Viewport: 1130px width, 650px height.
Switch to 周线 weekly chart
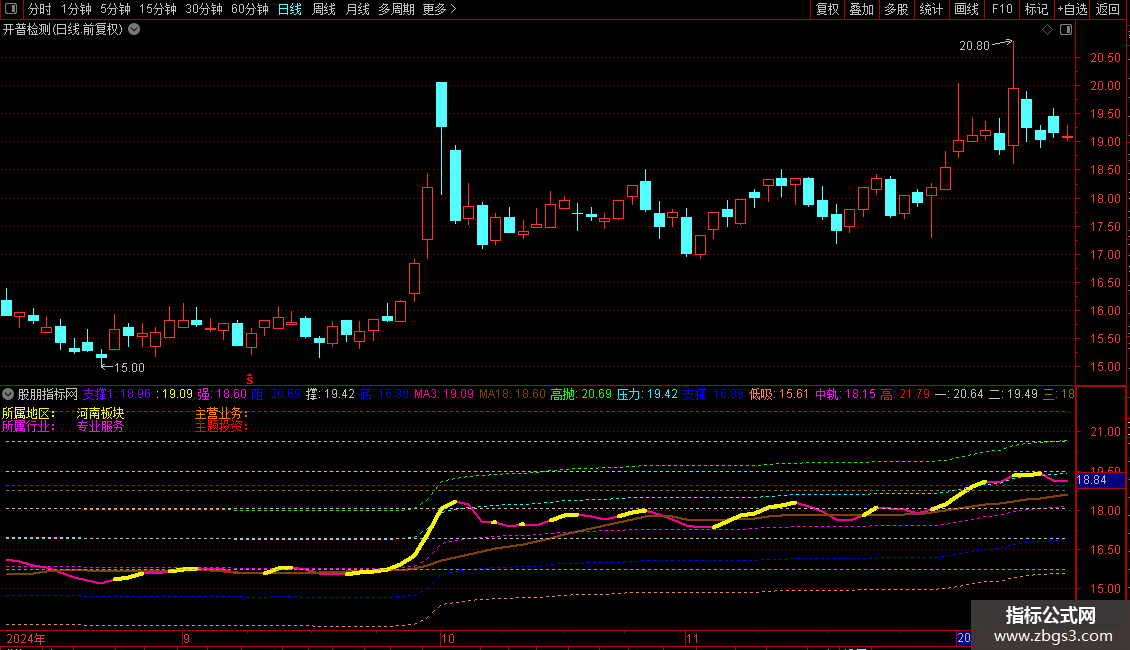[x=324, y=9]
